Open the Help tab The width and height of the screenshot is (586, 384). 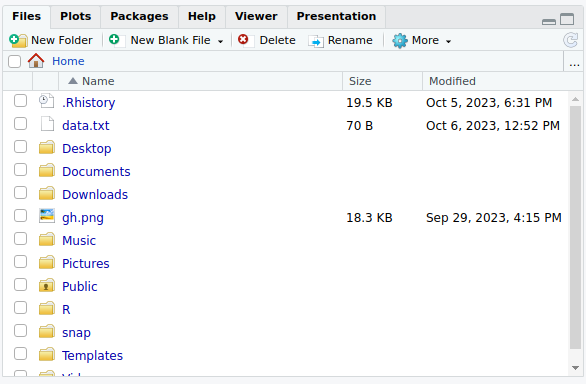(x=202, y=16)
